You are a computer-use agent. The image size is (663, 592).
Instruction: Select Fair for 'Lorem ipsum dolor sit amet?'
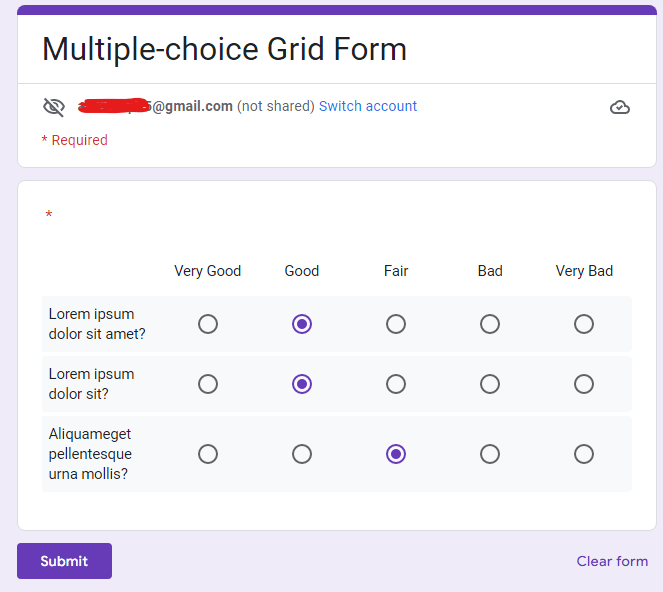click(396, 324)
